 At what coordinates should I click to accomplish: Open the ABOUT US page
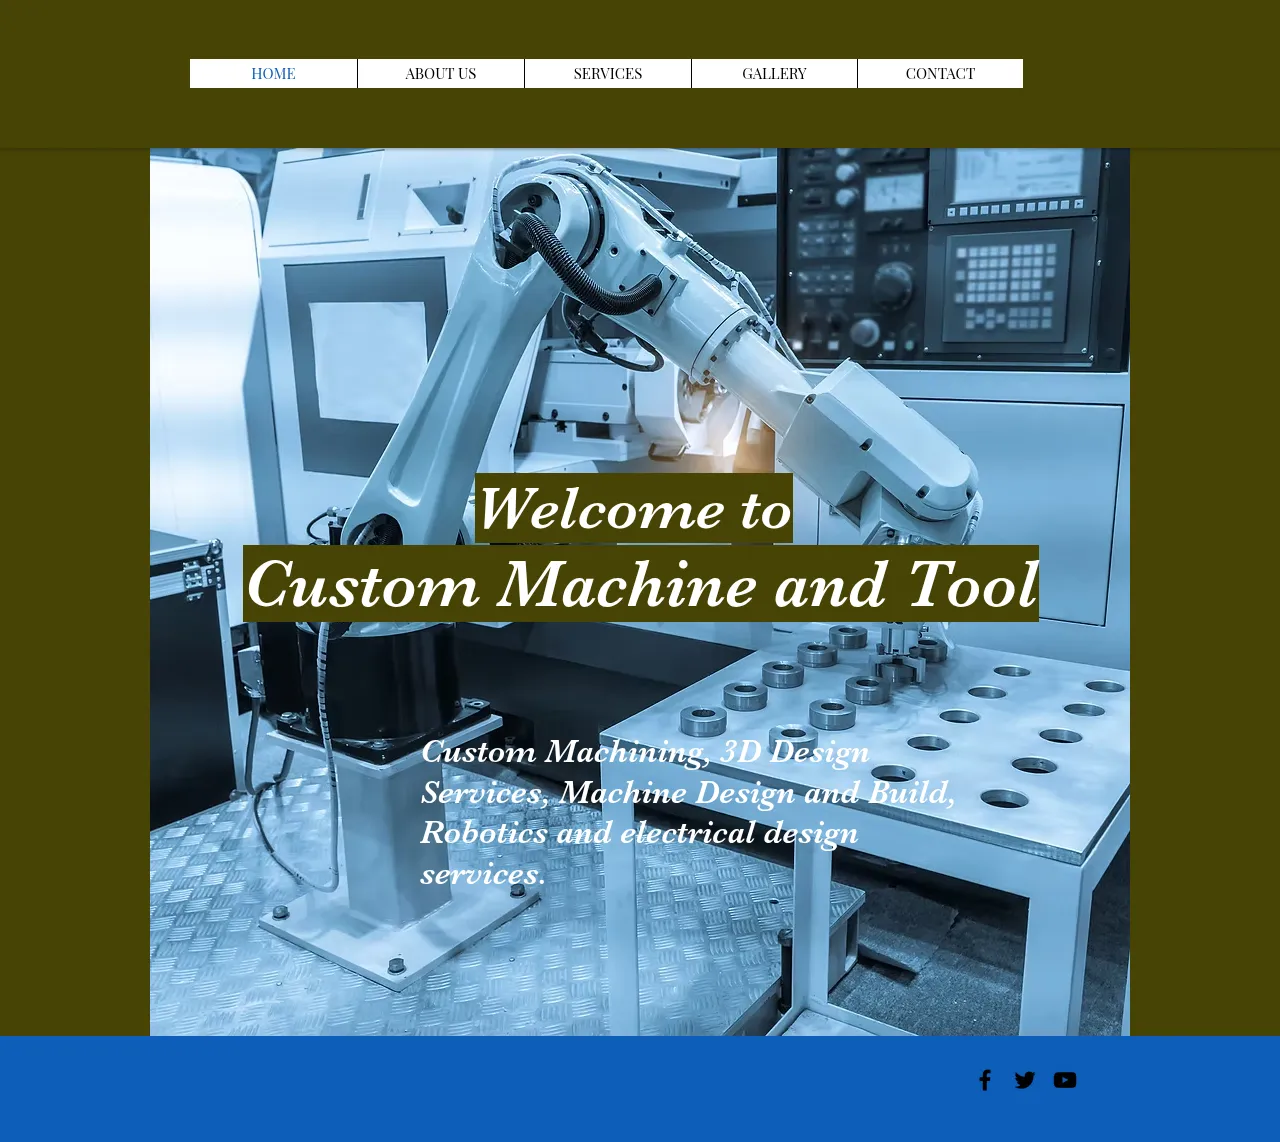[440, 74]
